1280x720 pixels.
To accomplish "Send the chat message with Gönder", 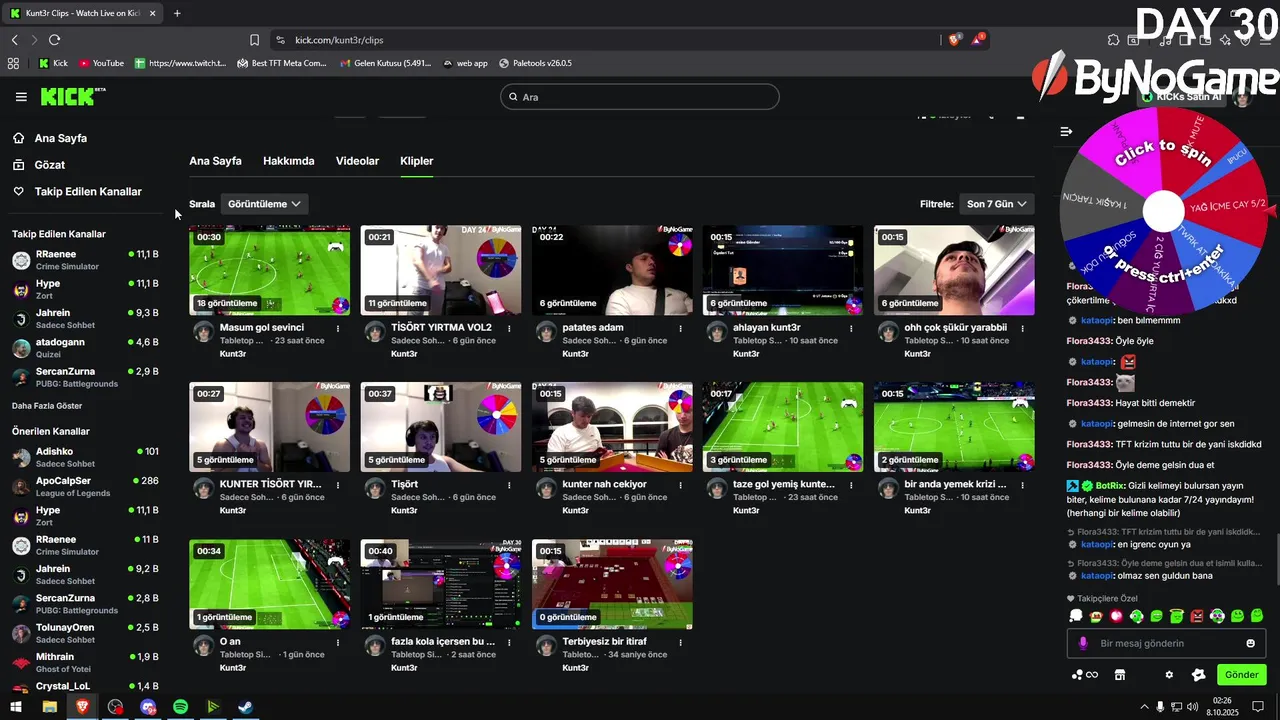I will pyautogui.click(x=1241, y=675).
